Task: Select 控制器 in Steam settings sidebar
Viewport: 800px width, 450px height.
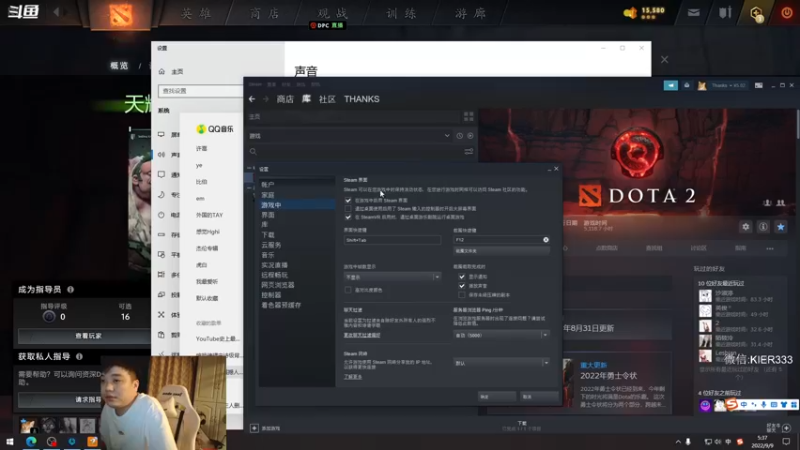Action: pos(271,295)
